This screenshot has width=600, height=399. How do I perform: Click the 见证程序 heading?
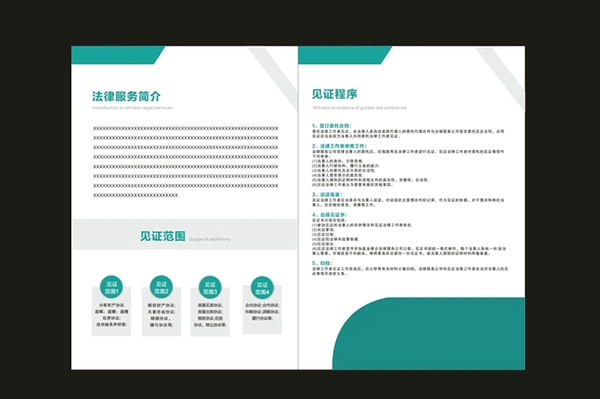tap(334, 94)
